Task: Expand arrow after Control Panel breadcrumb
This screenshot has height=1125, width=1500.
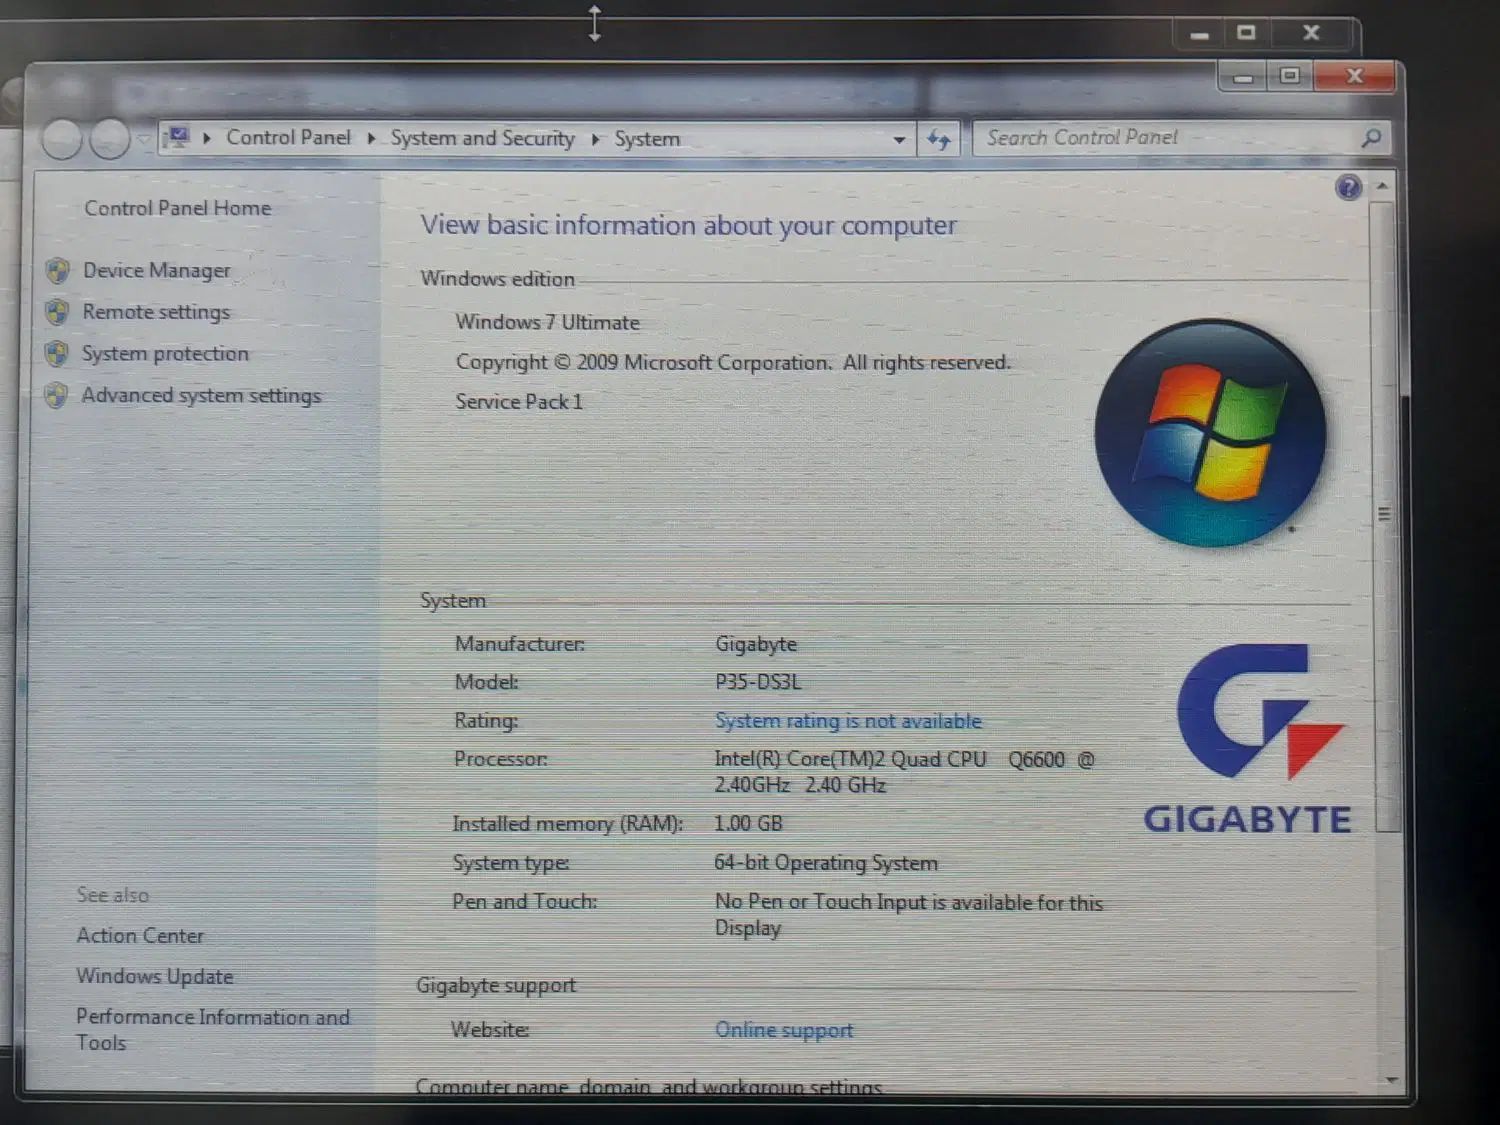Action: pos(371,138)
